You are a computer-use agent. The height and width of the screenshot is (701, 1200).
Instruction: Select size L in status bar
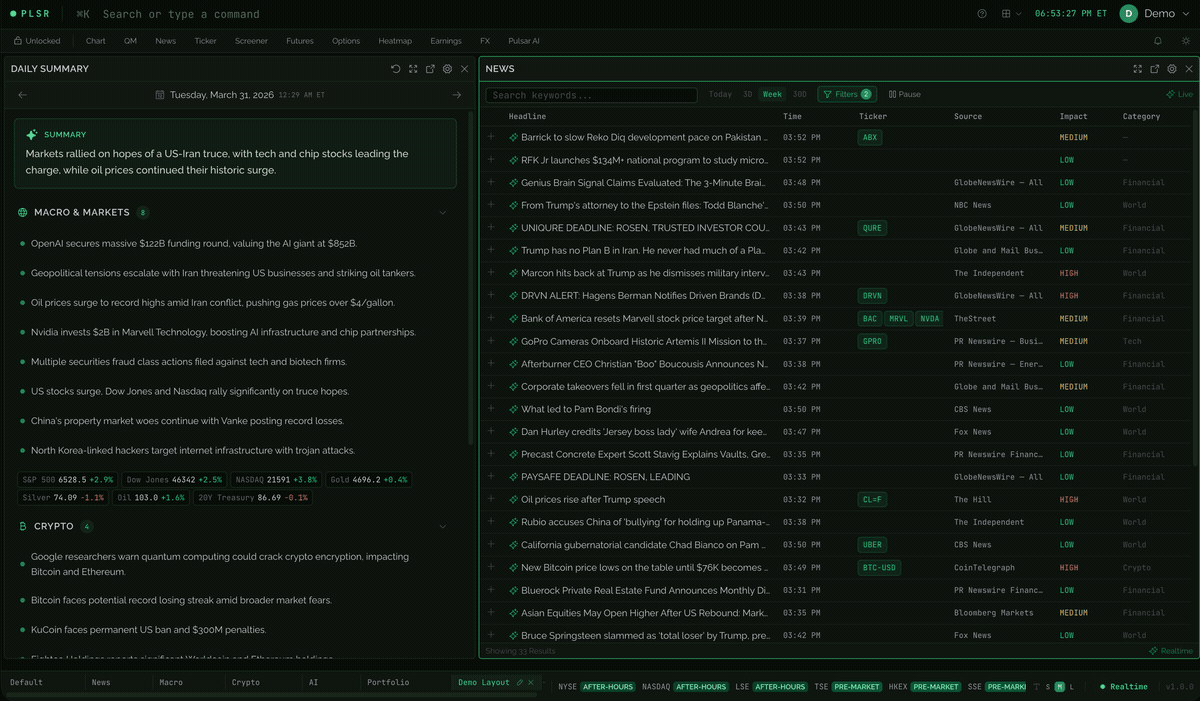[x=1072, y=687]
